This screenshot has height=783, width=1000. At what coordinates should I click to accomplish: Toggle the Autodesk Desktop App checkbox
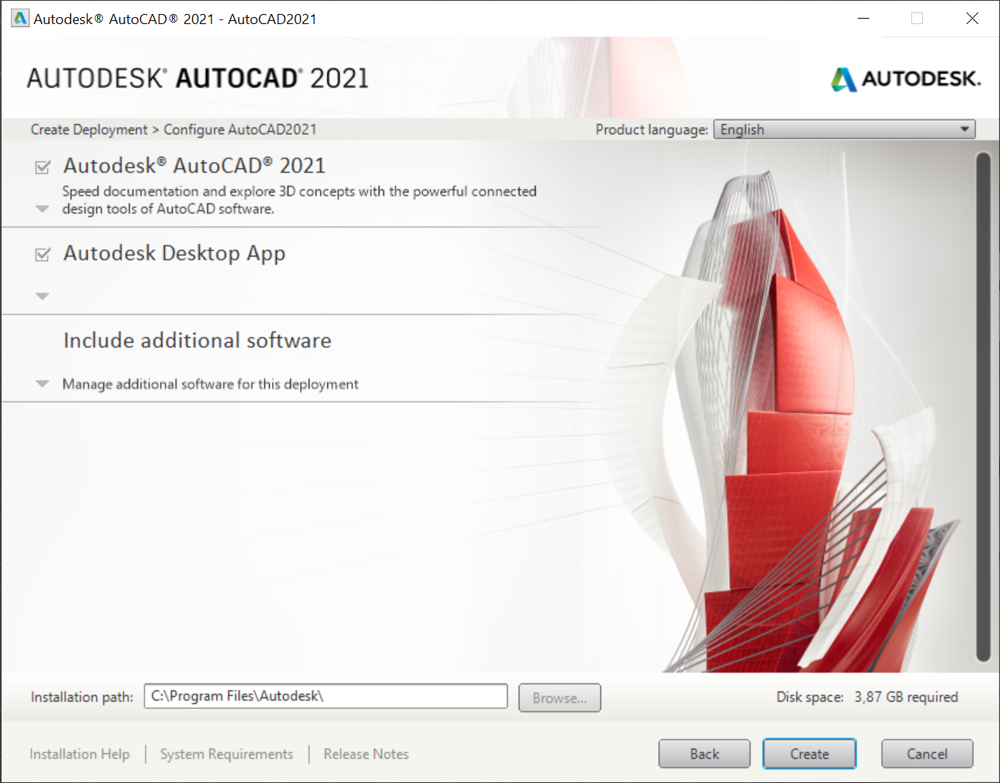click(42, 255)
